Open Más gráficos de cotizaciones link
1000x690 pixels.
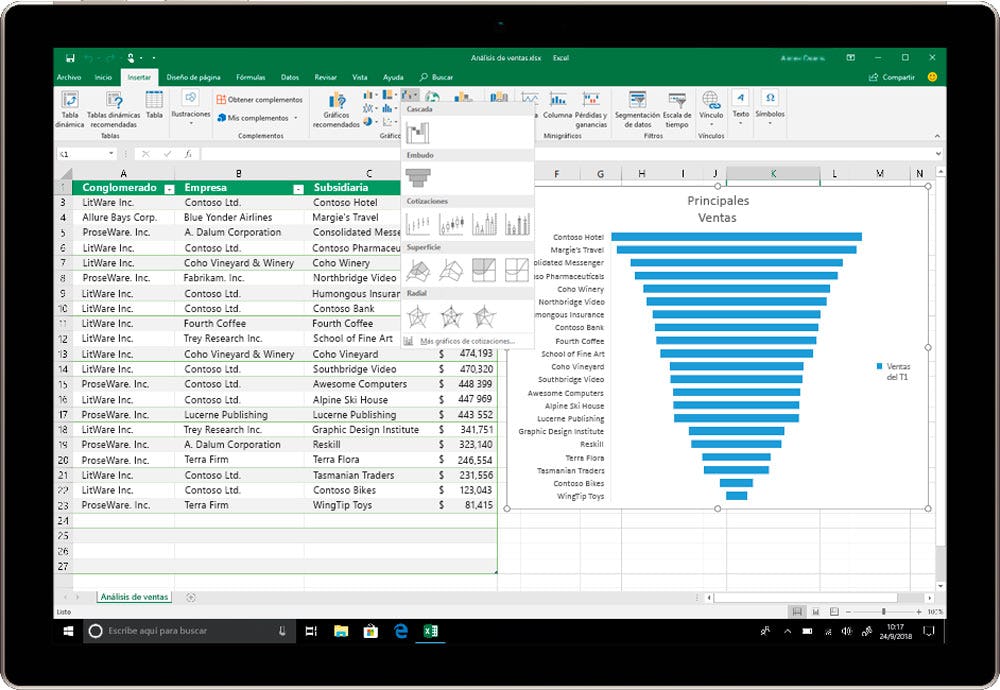coord(466,341)
